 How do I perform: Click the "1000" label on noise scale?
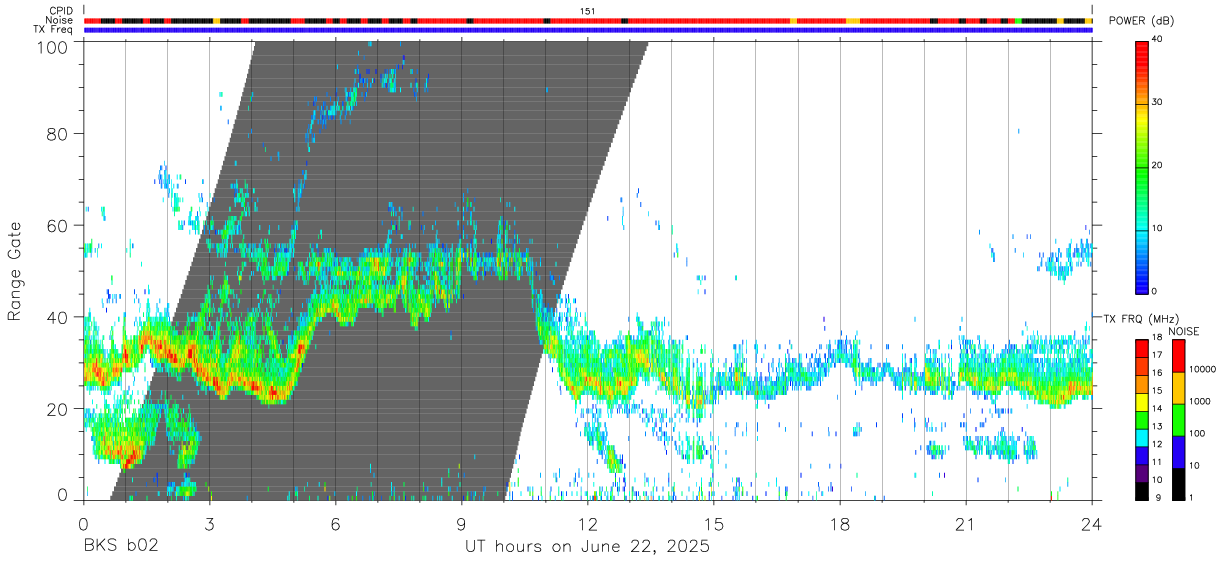1200,401
